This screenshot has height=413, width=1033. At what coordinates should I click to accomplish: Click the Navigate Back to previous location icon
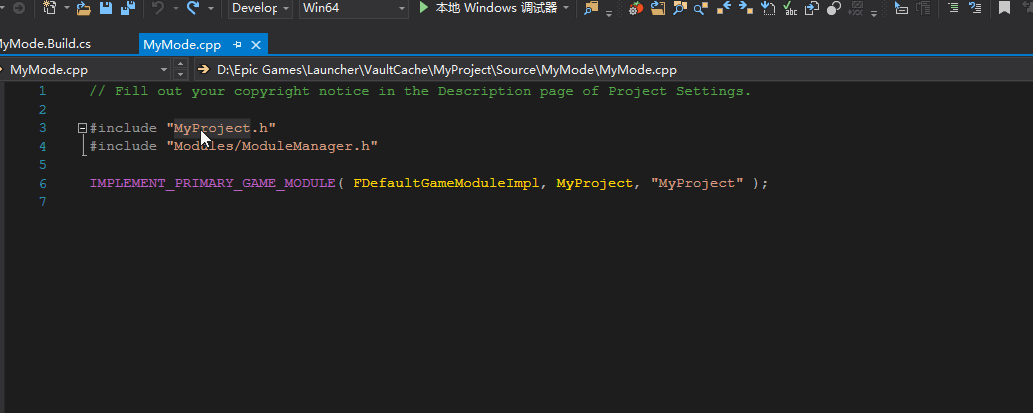tap(724, 8)
